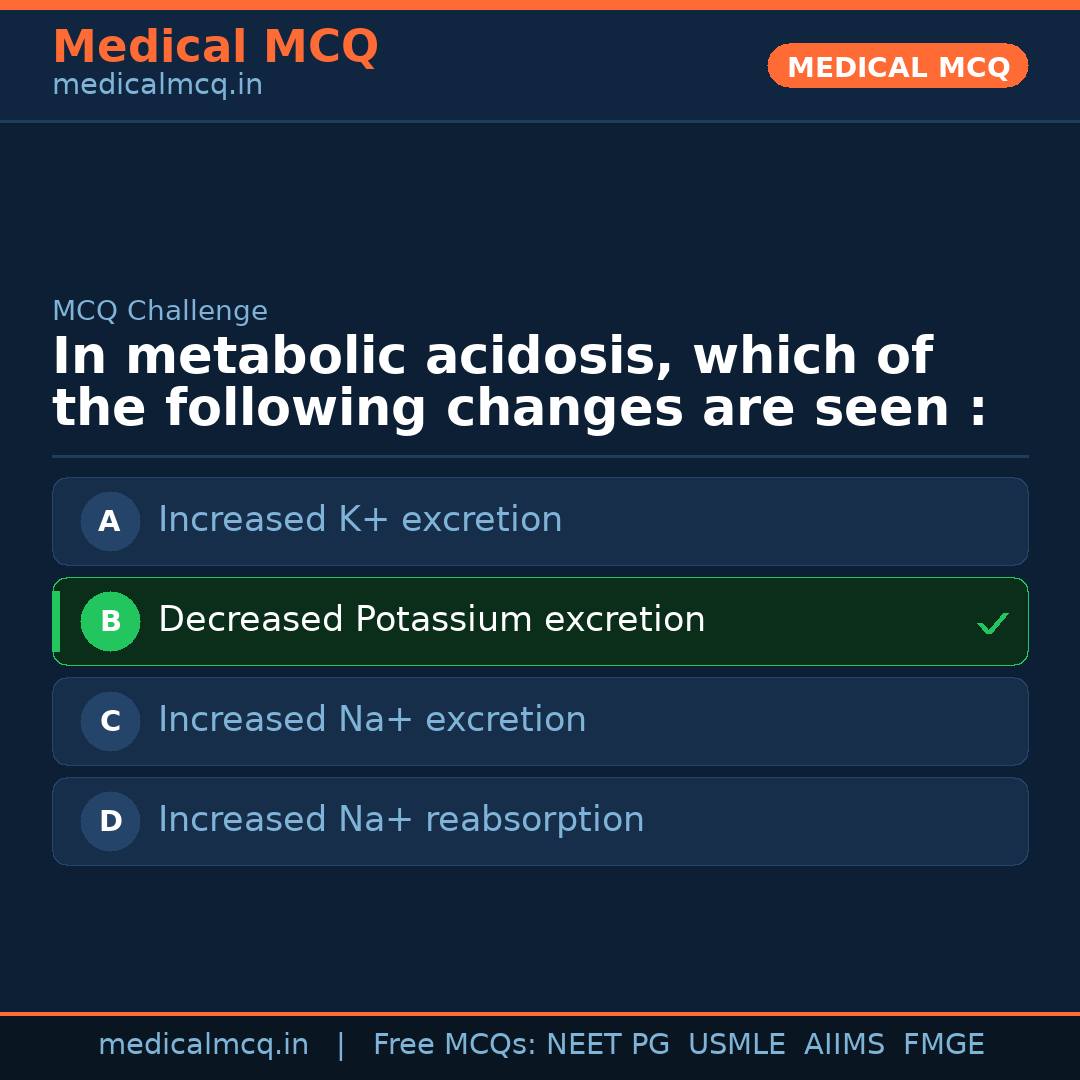
Task: Click the green checkmark on option B
Action: (x=992, y=624)
